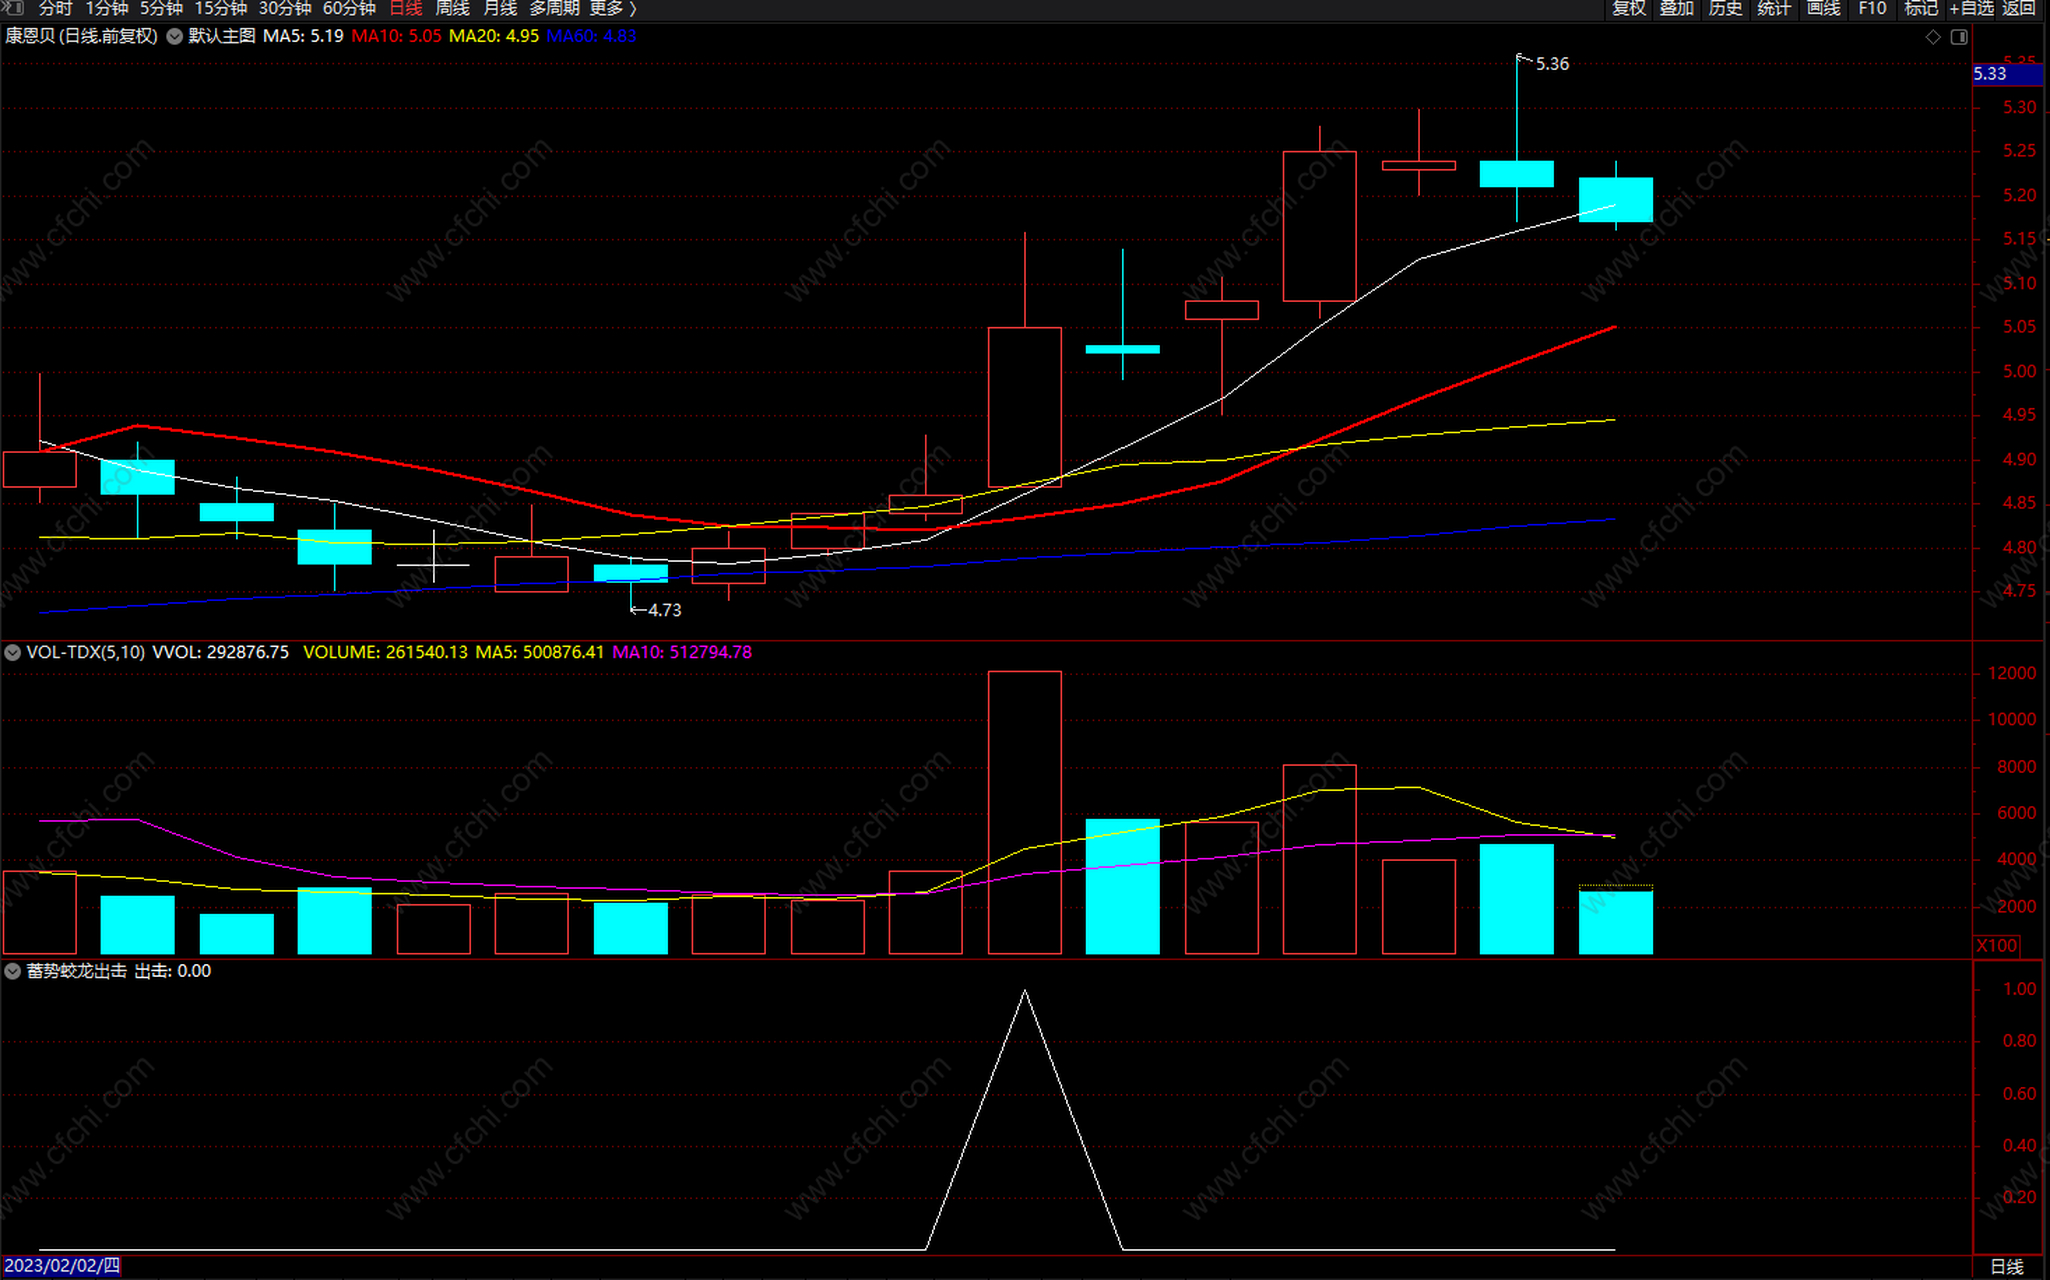
Task: Click the volume MA10: 512794.78 value
Action: click(x=682, y=652)
